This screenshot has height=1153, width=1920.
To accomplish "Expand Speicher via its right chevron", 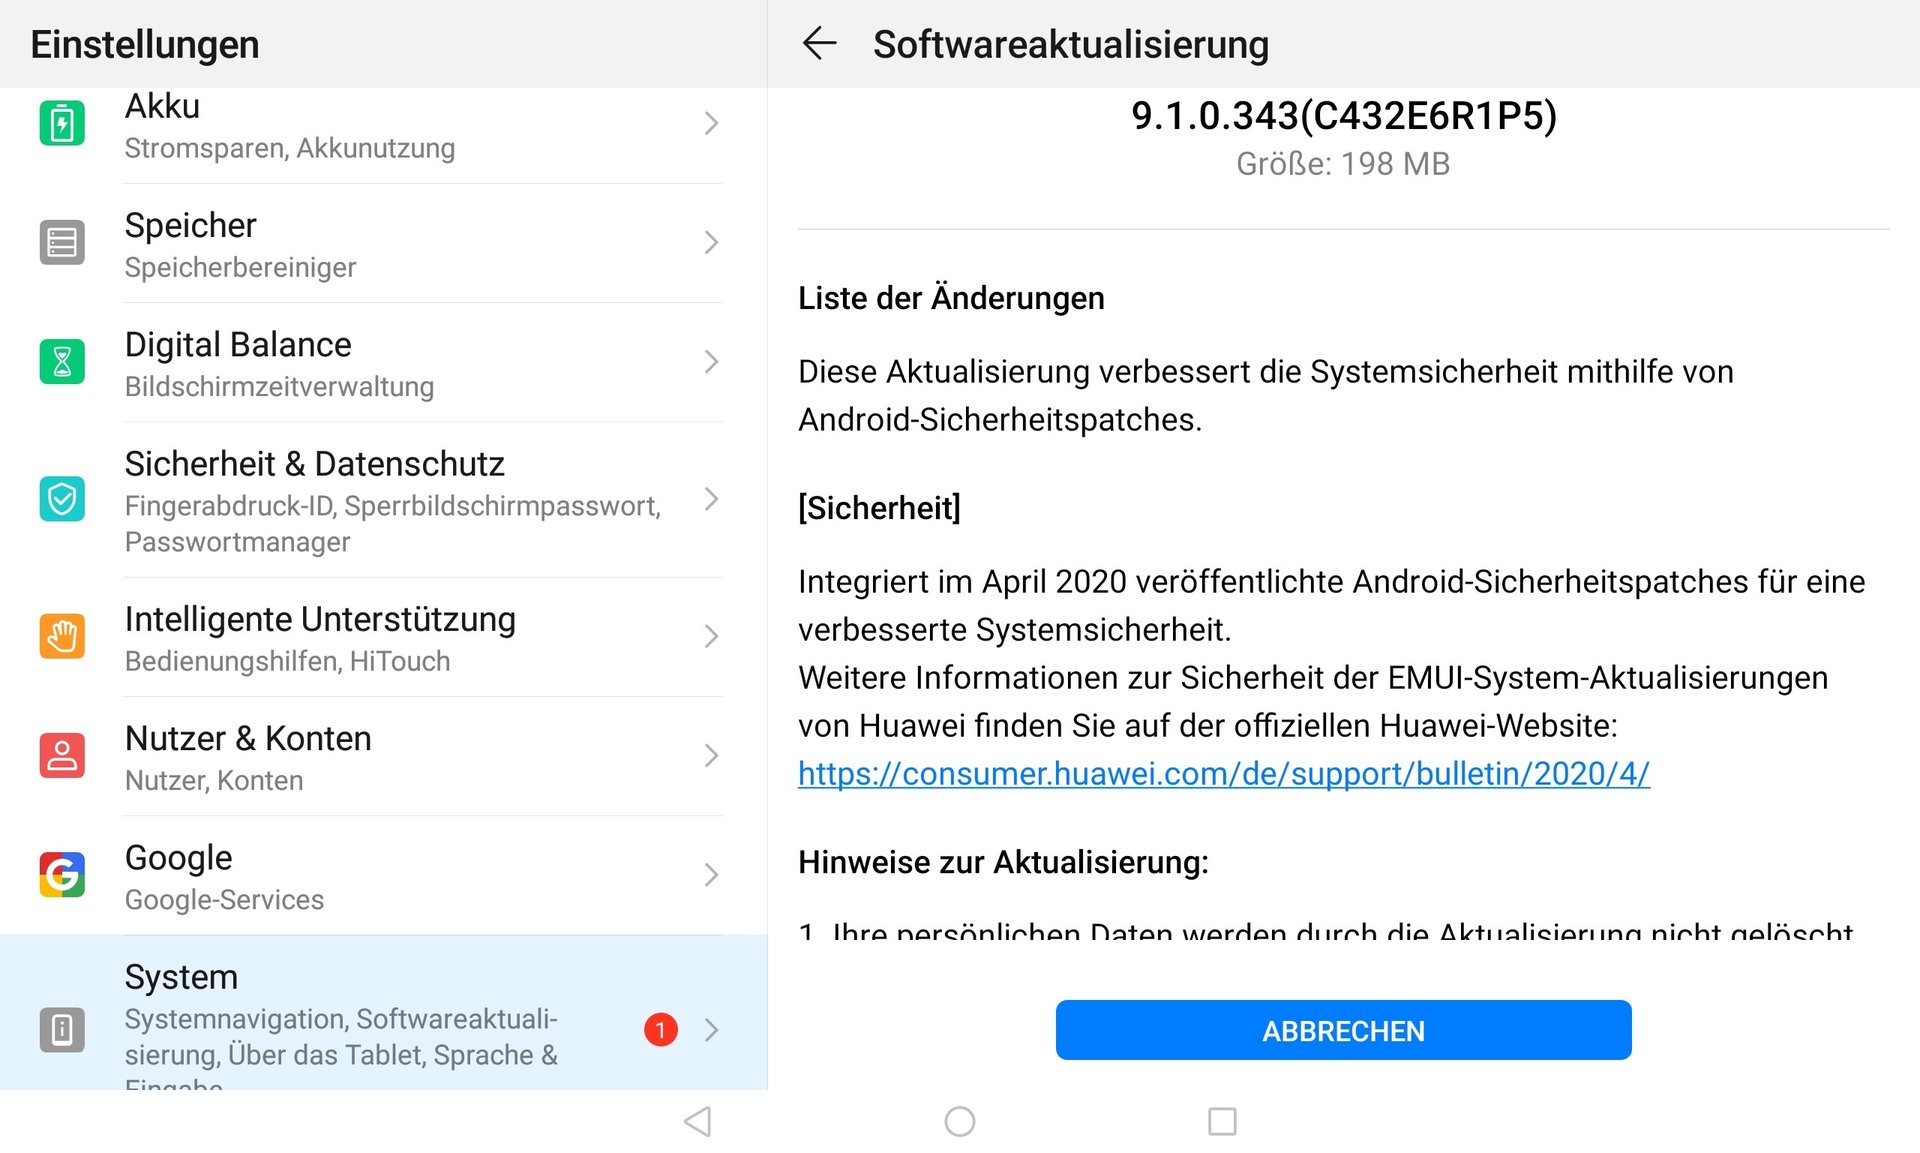I will (711, 242).
